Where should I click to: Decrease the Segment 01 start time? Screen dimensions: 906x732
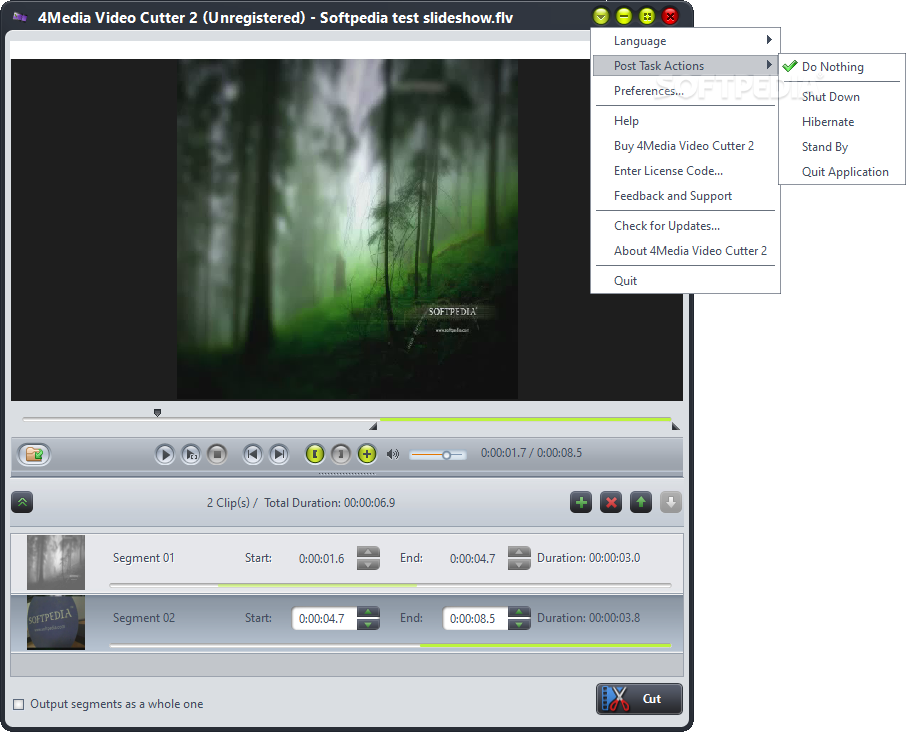(x=368, y=564)
